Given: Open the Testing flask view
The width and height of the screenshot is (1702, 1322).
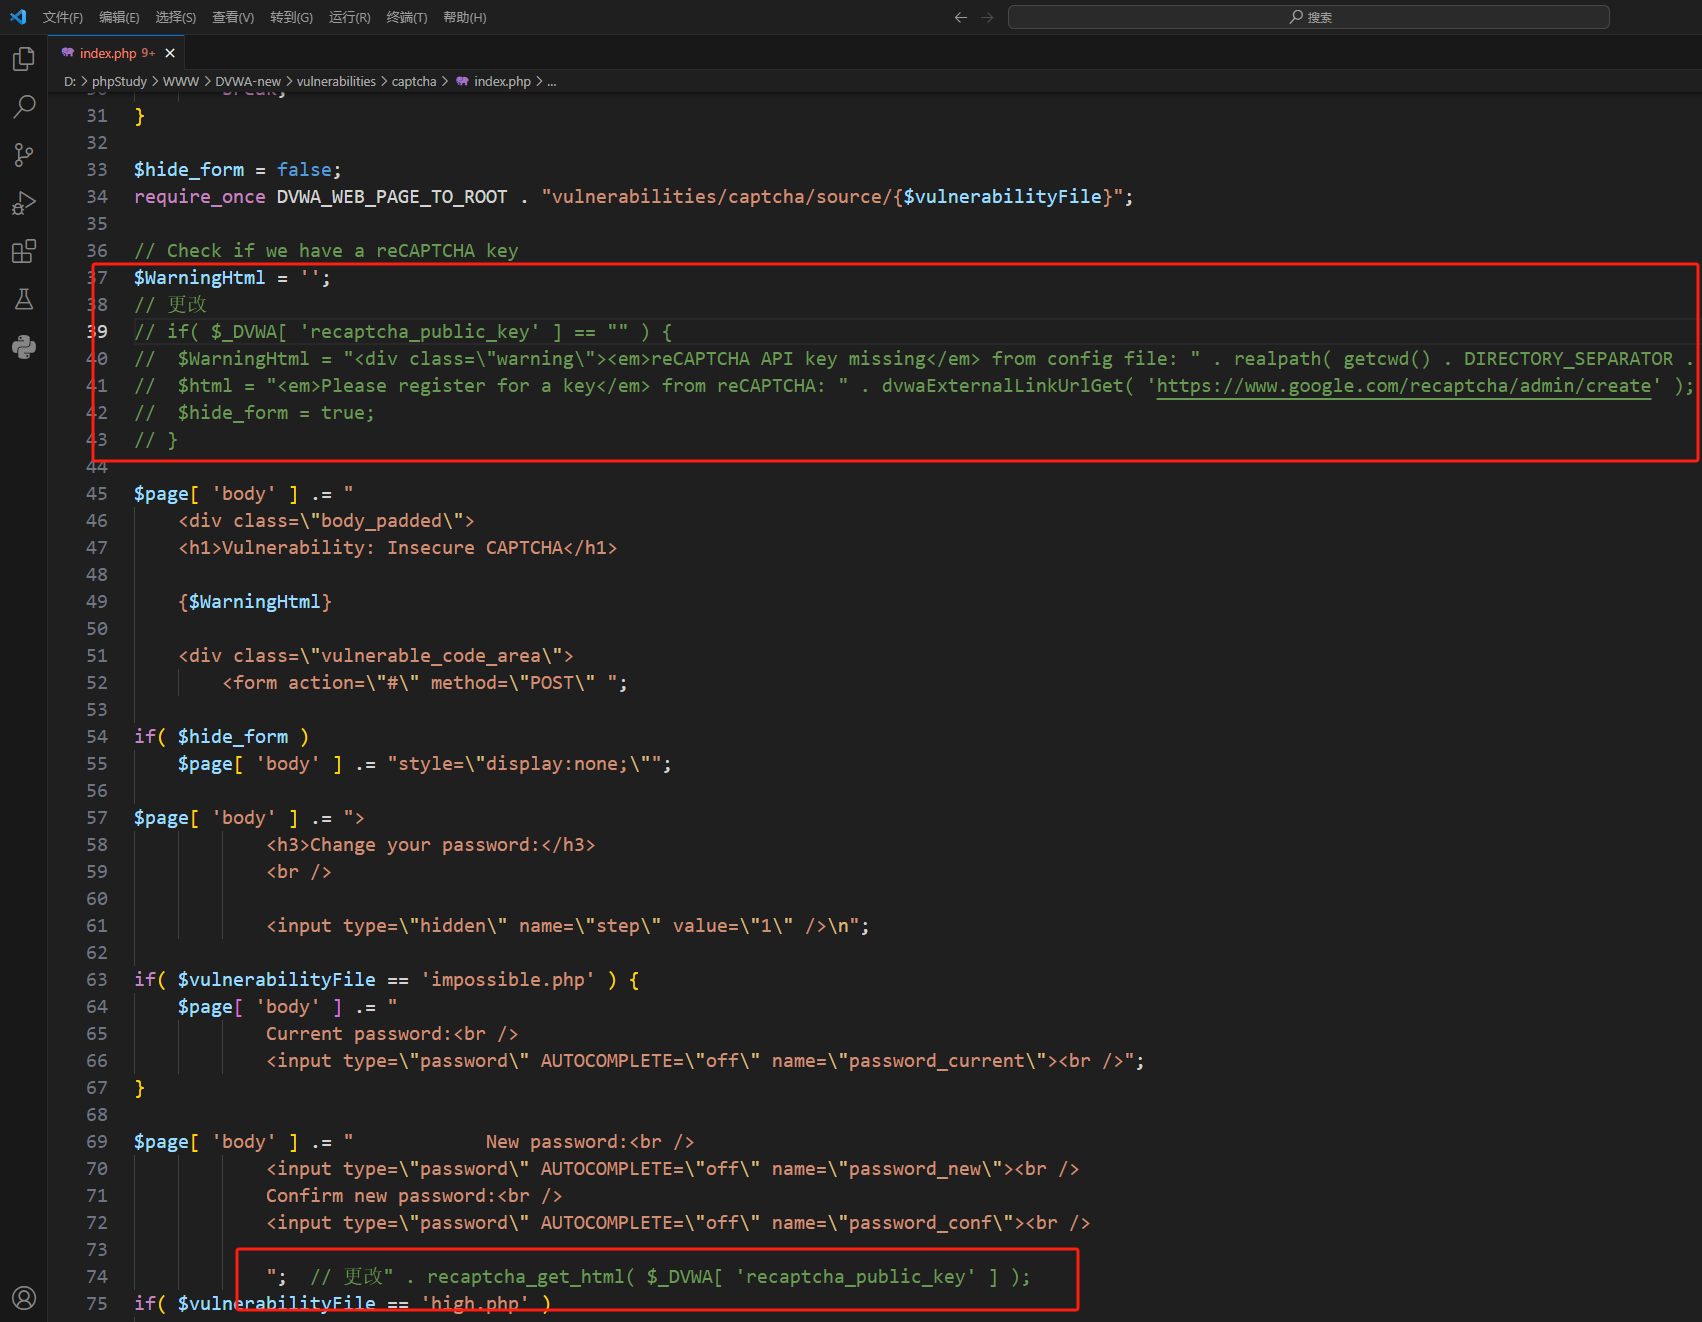Looking at the screenshot, I should click(24, 299).
